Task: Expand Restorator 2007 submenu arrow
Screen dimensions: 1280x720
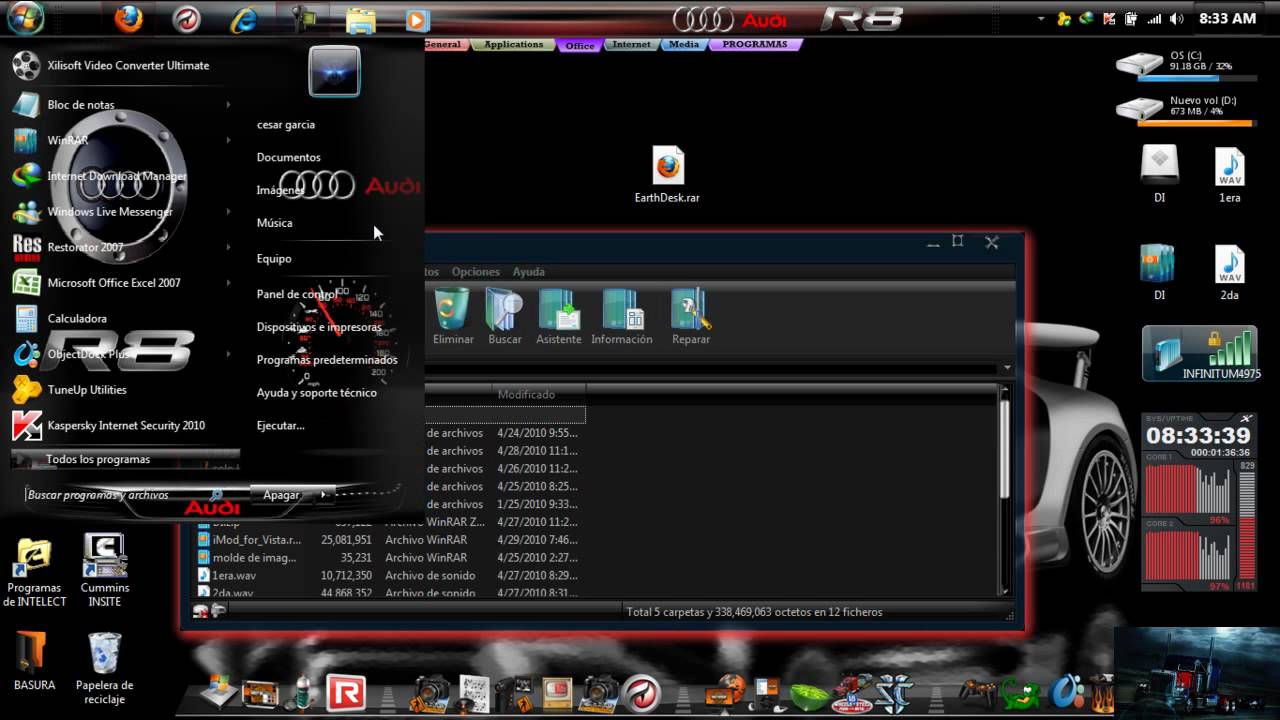Action: pyautogui.click(x=228, y=247)
